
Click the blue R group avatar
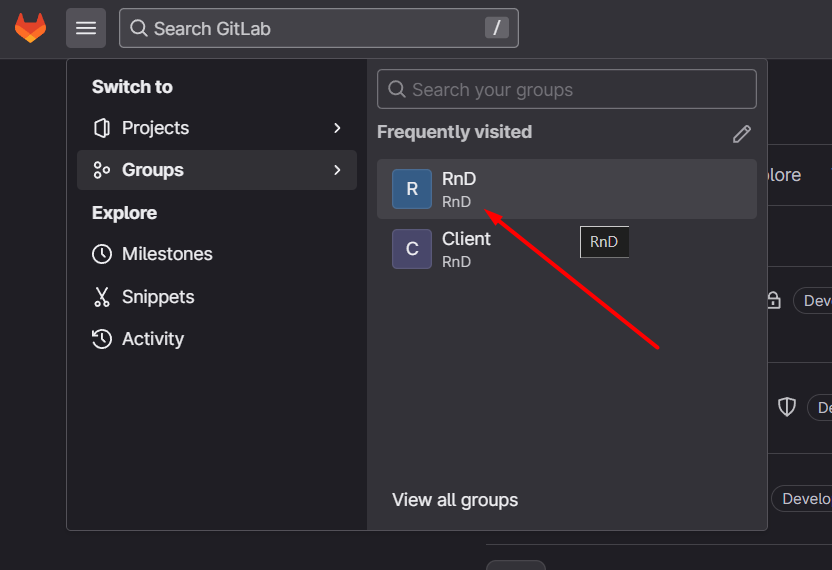412,189
